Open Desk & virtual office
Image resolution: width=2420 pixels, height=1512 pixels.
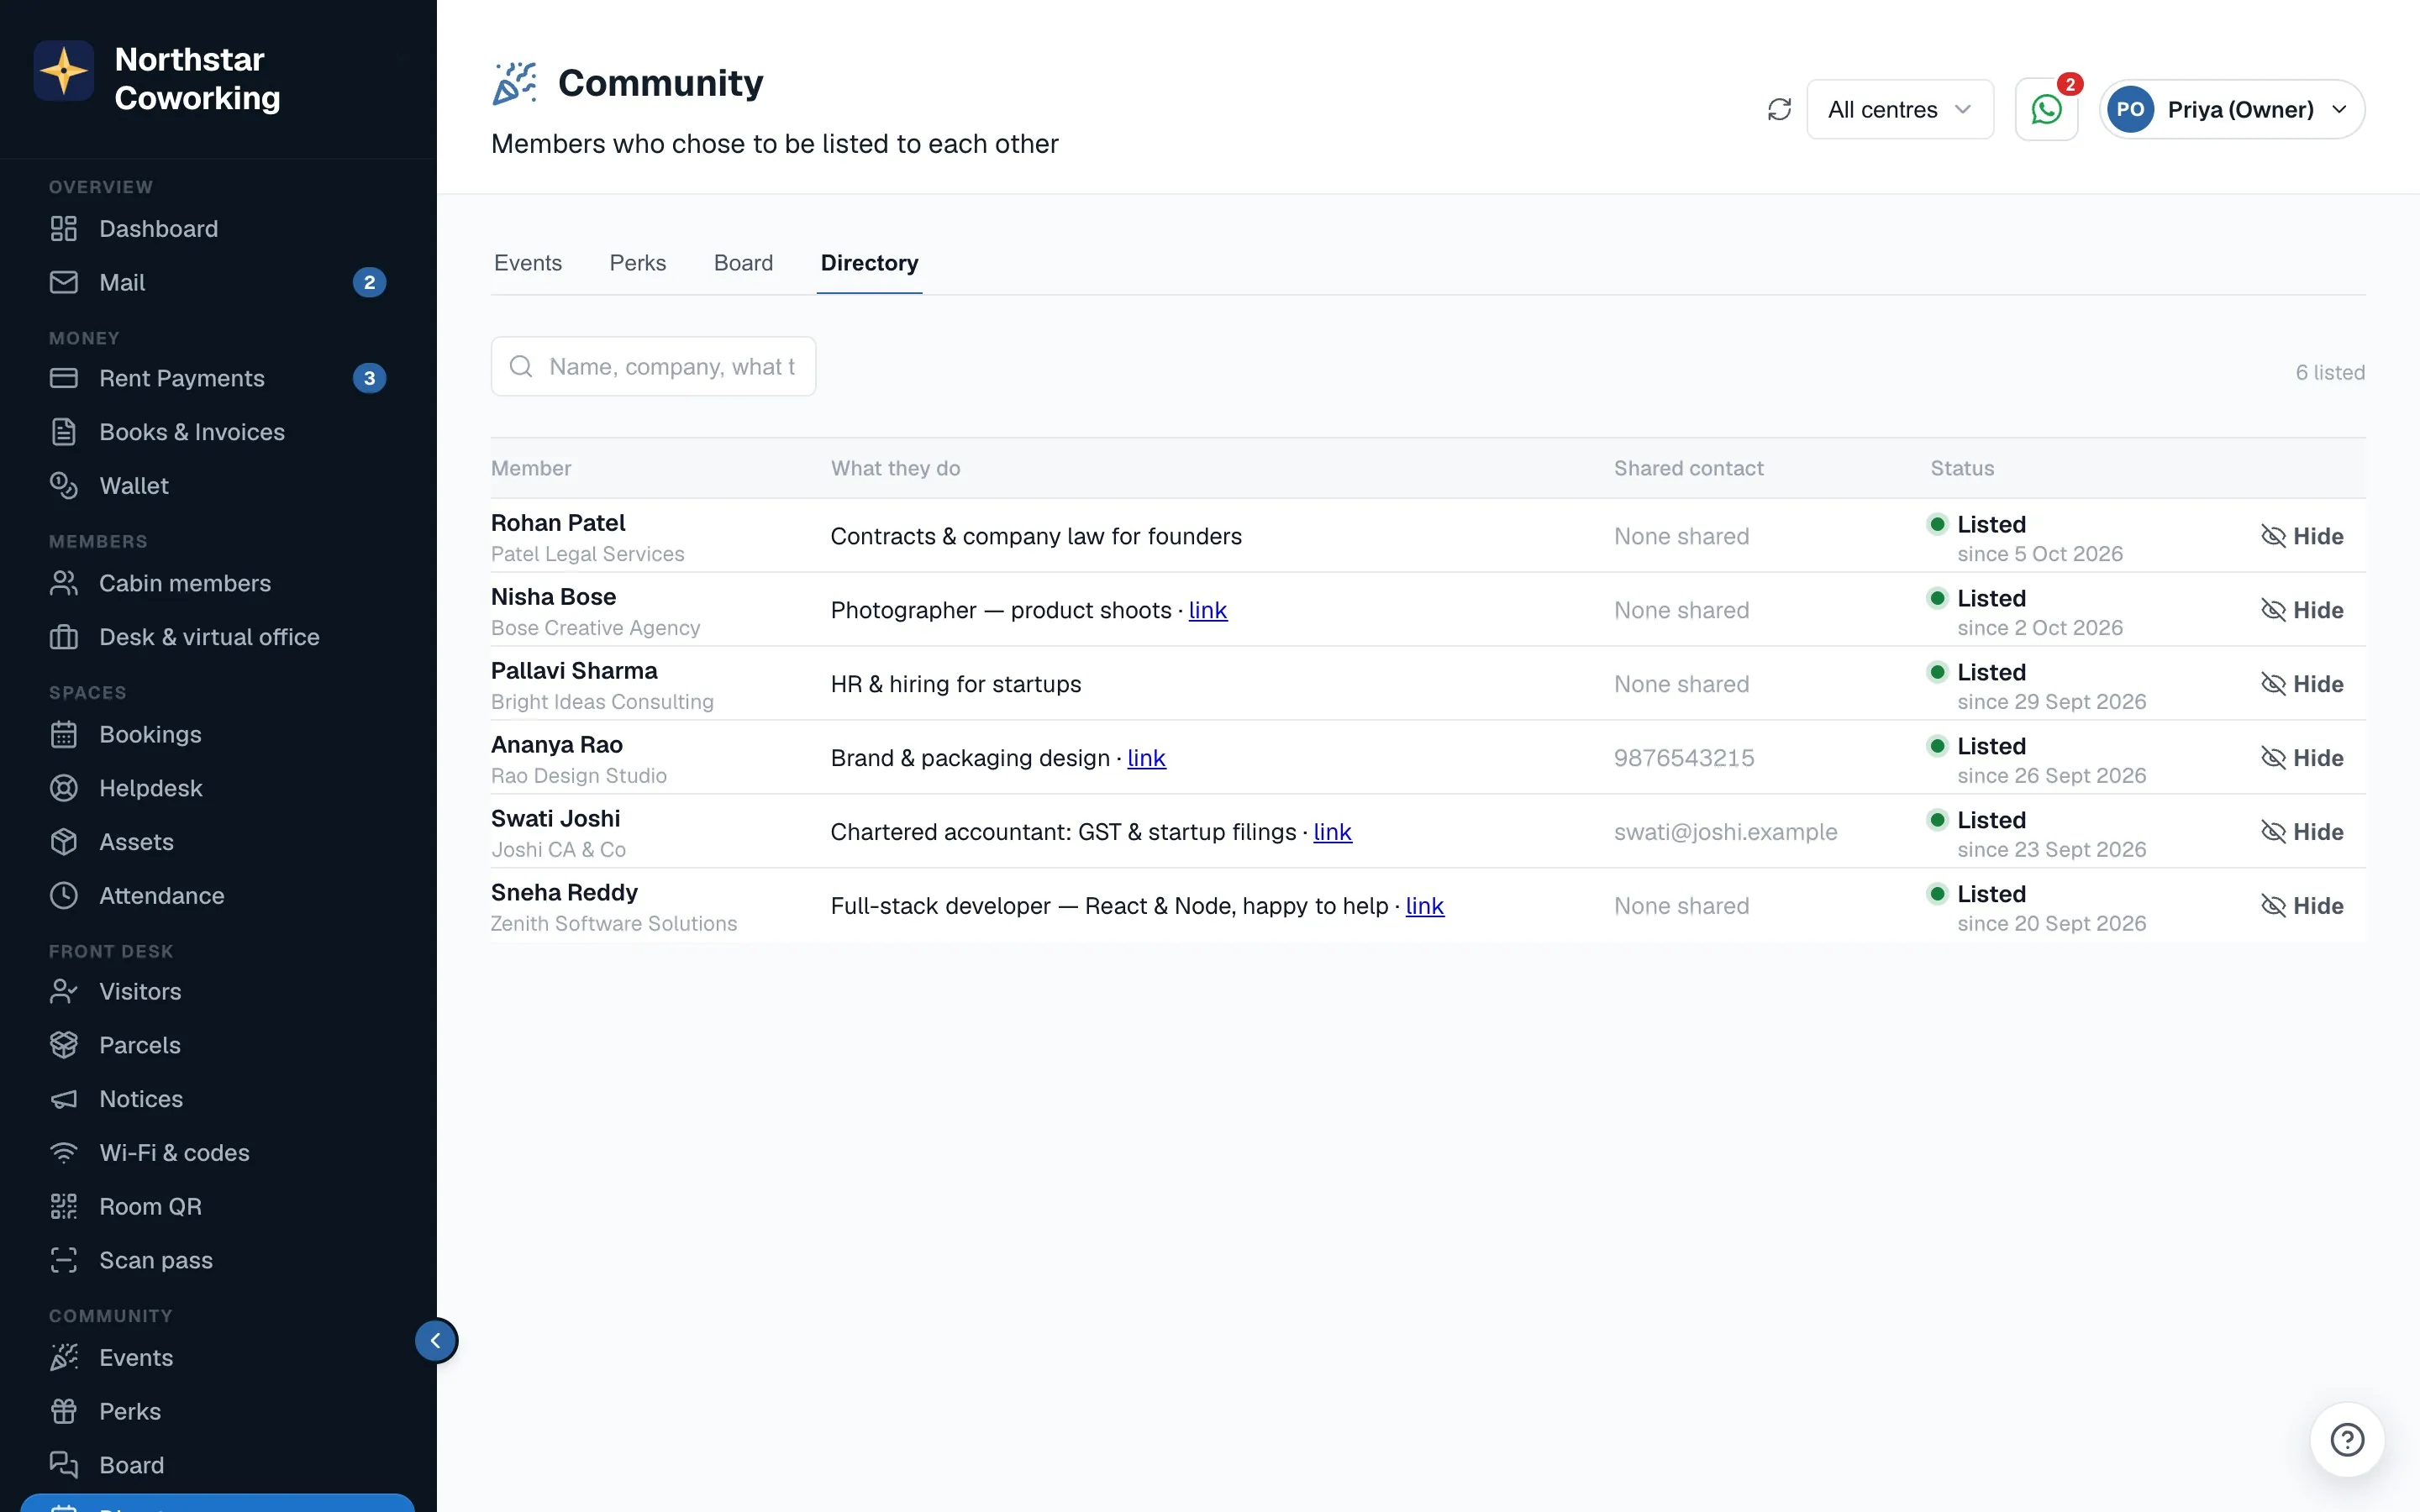(x=217, y=637)
